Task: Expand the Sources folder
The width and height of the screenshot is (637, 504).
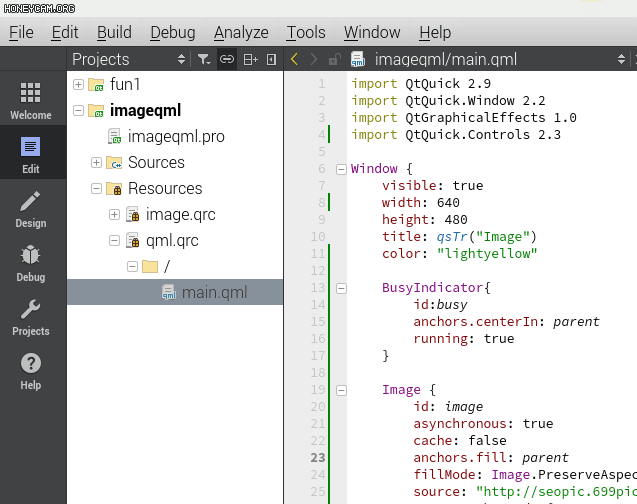Action: coord(96,162)
